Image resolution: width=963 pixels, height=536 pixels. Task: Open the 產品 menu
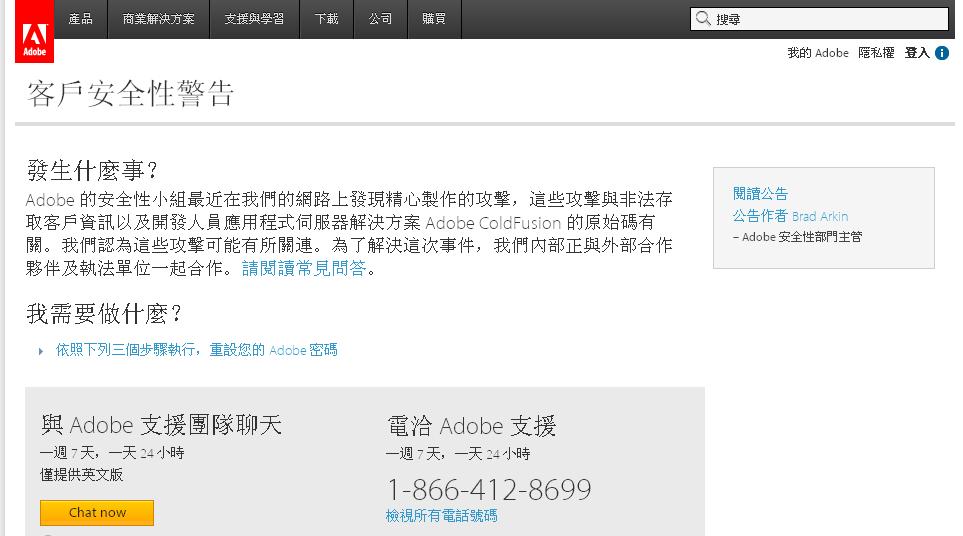click(80, 19)
